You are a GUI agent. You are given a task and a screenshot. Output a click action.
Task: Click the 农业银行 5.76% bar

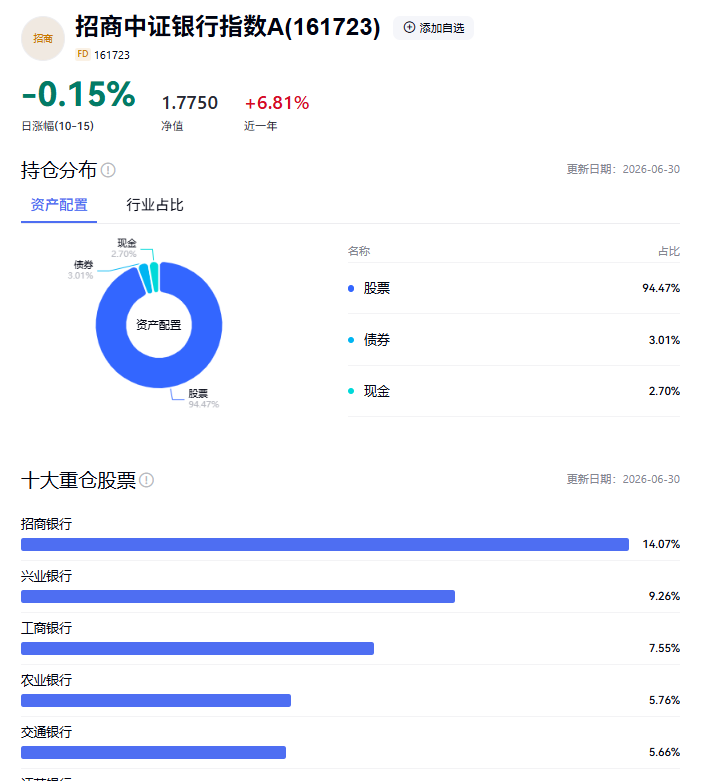(156, 700)
